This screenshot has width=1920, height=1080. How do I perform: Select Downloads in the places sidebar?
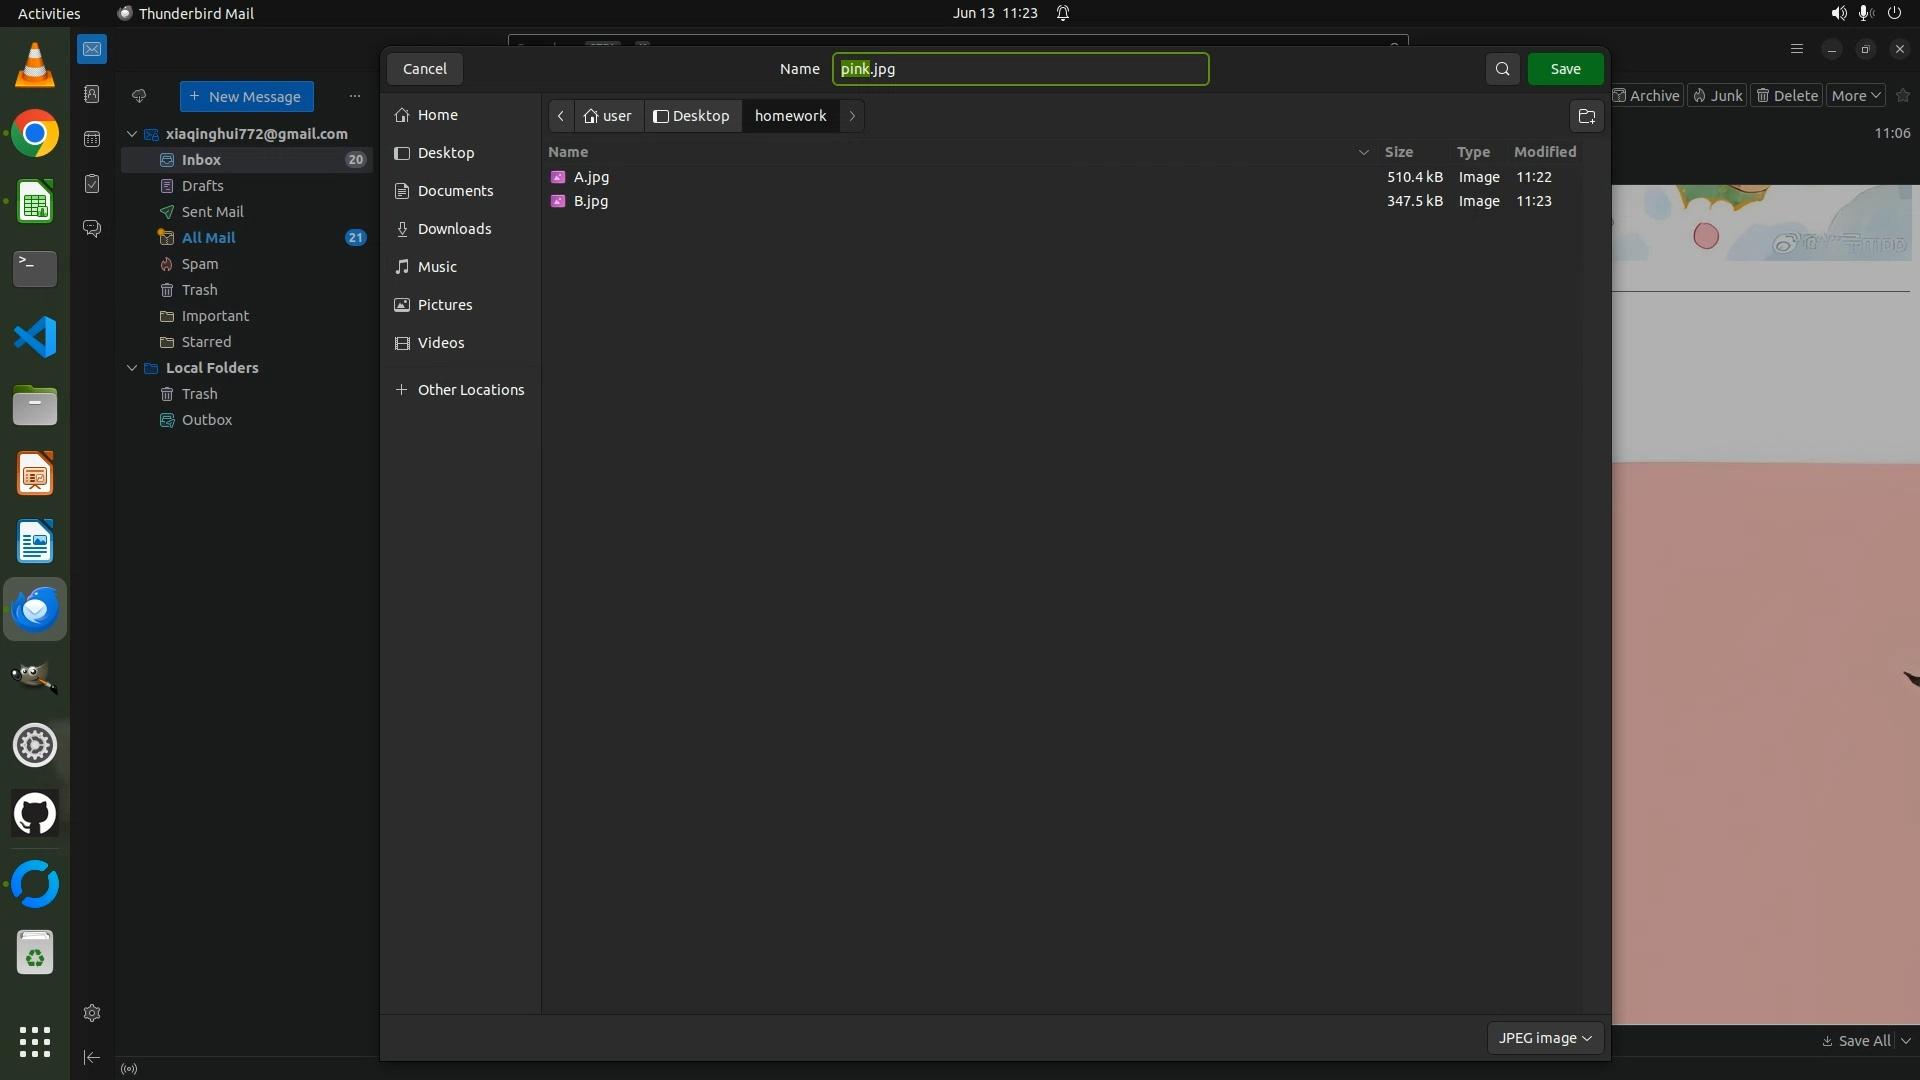tap(454, 229)
